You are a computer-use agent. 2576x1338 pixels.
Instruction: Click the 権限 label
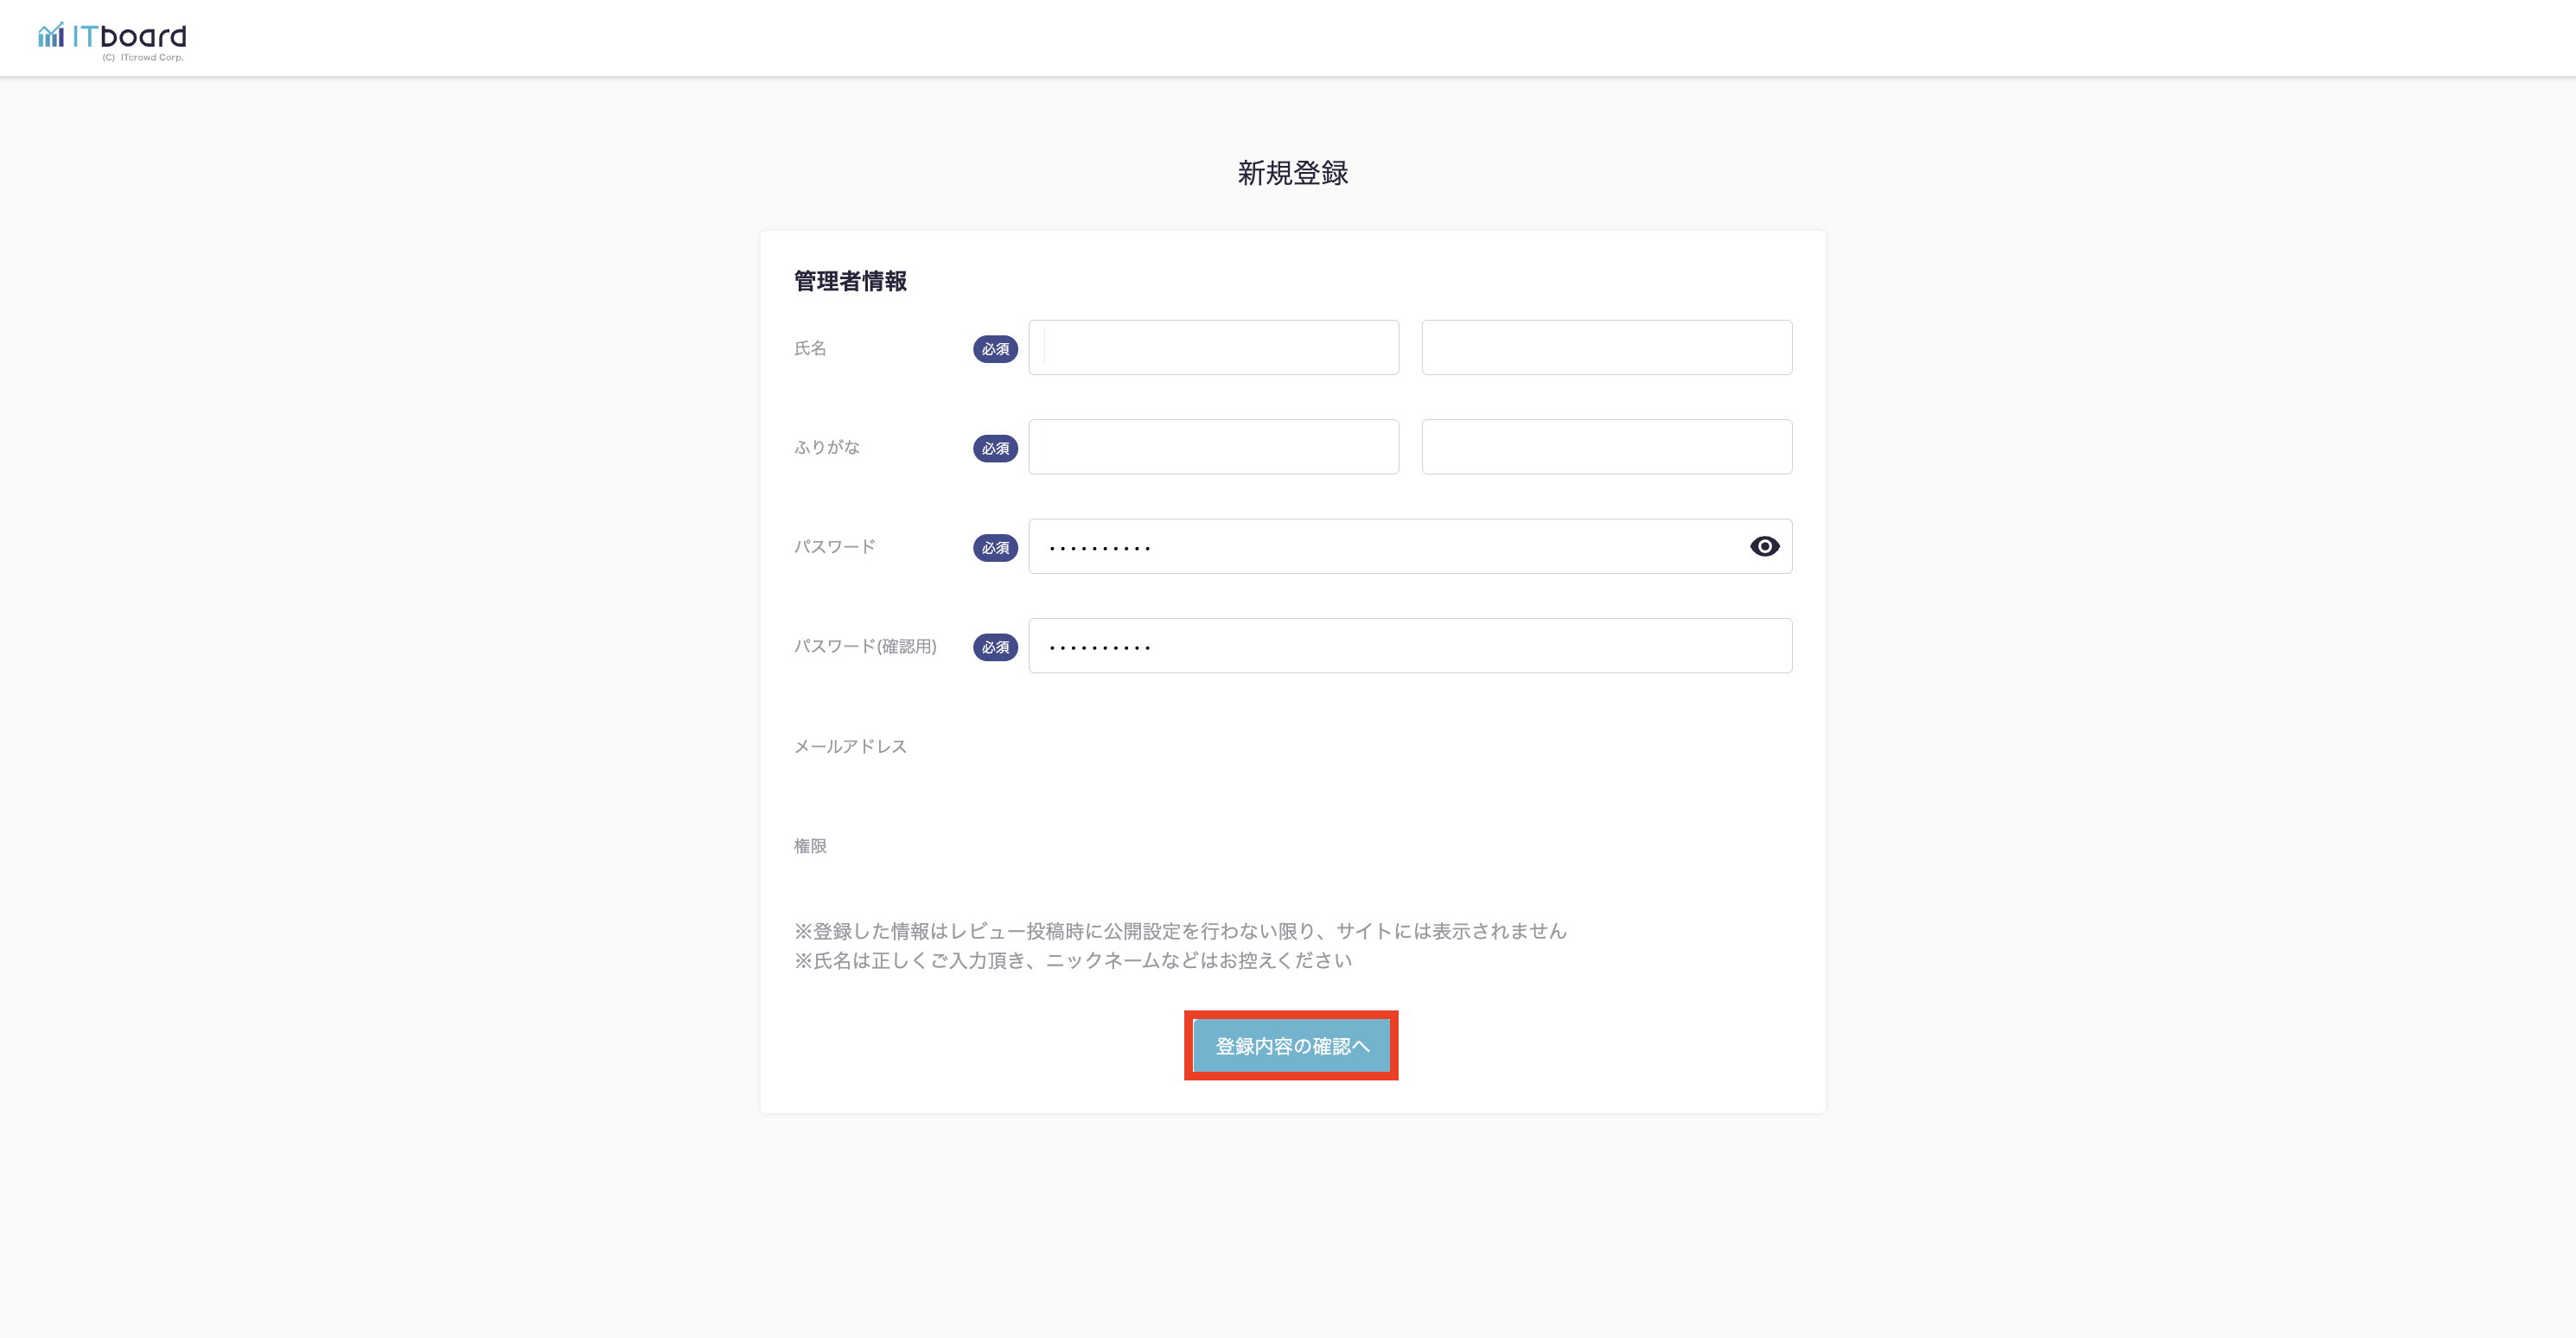click(810, 846)
